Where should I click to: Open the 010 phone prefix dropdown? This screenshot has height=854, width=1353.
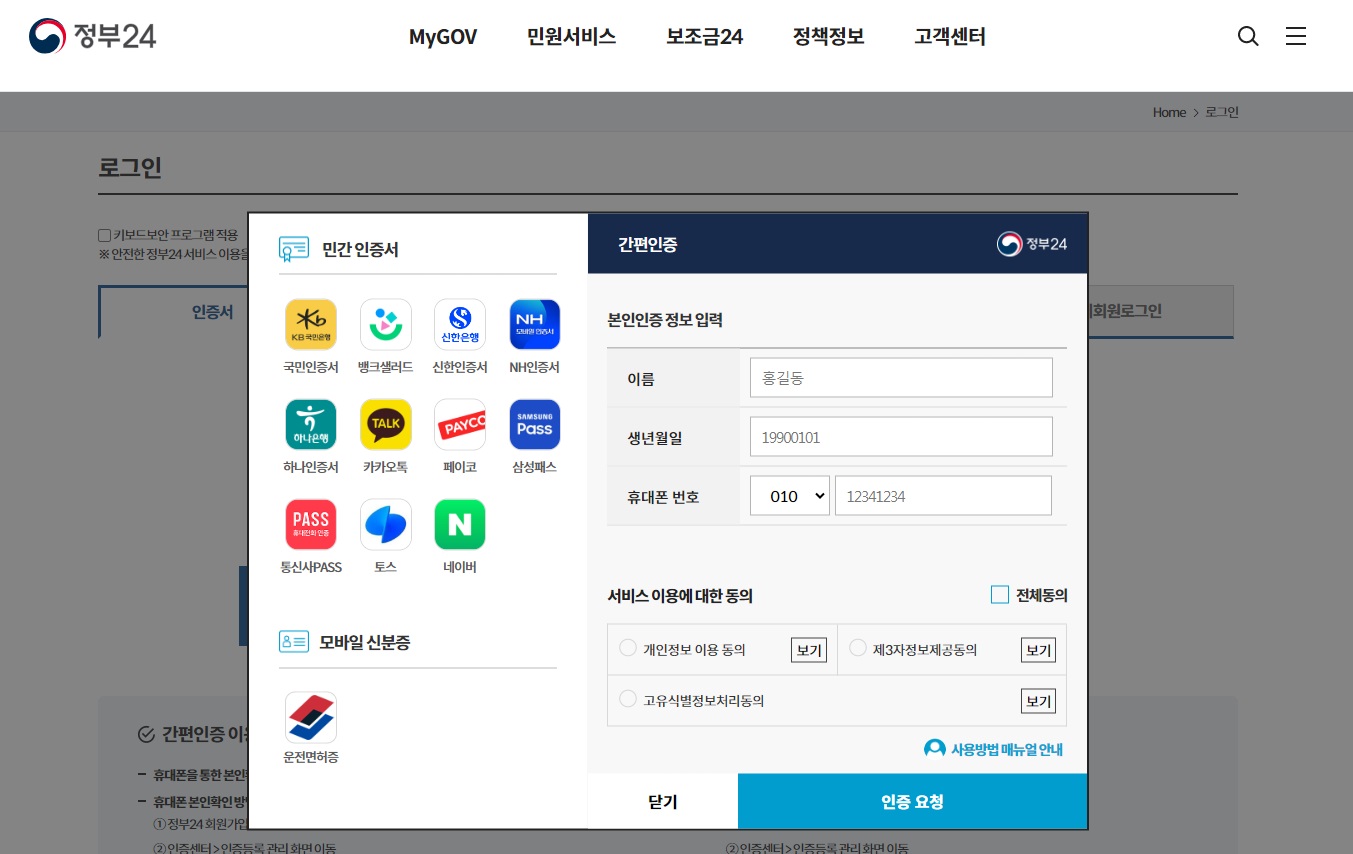click(790, 496)
